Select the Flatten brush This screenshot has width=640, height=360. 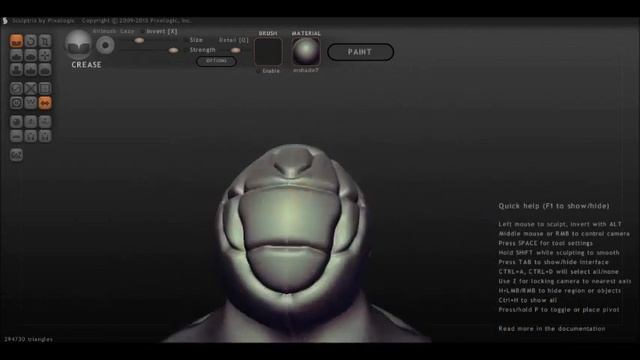point(31,55)
